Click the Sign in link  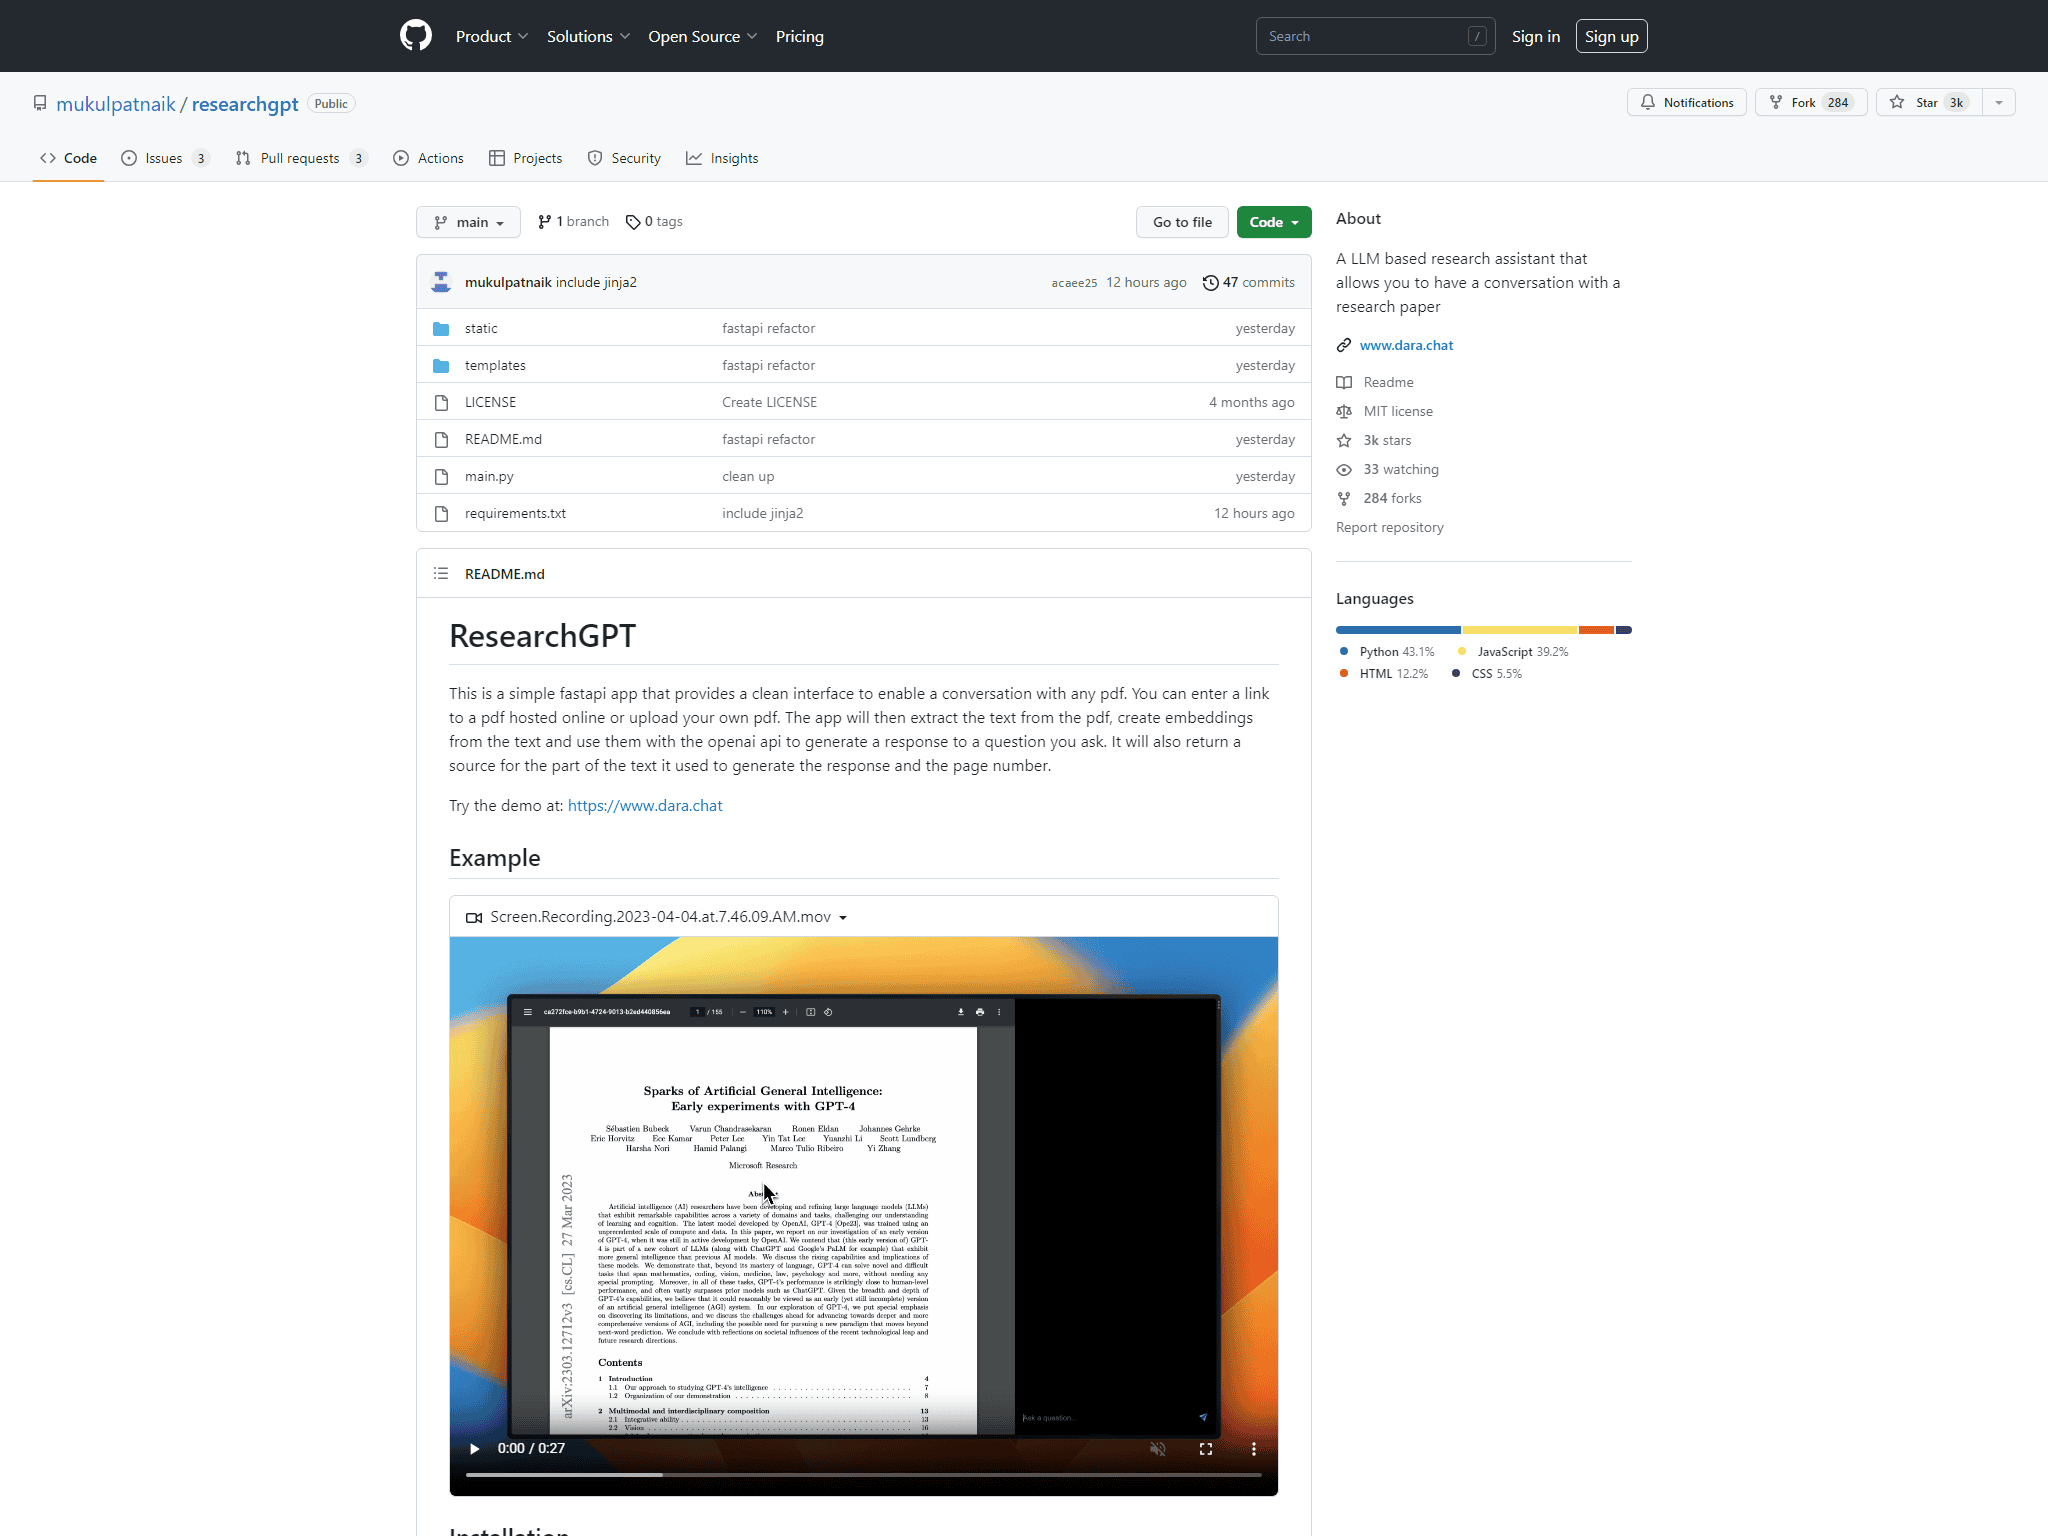click(x=1535, y=36)
